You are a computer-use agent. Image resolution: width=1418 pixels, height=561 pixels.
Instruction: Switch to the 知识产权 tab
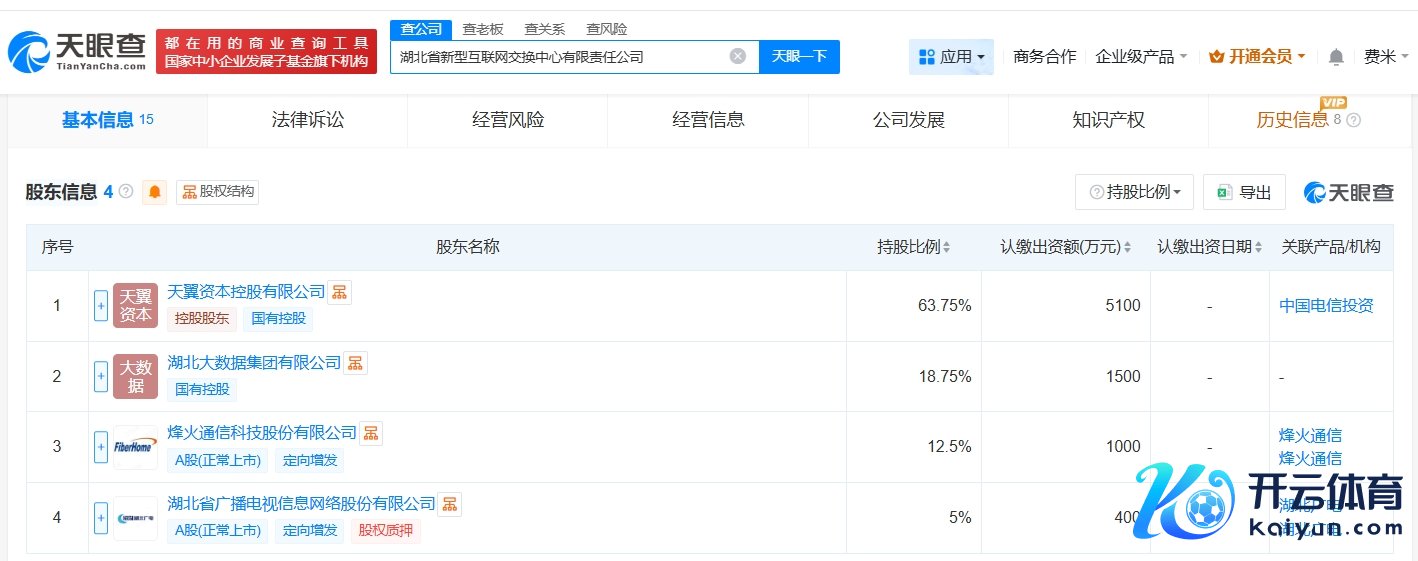[1108, 120]
